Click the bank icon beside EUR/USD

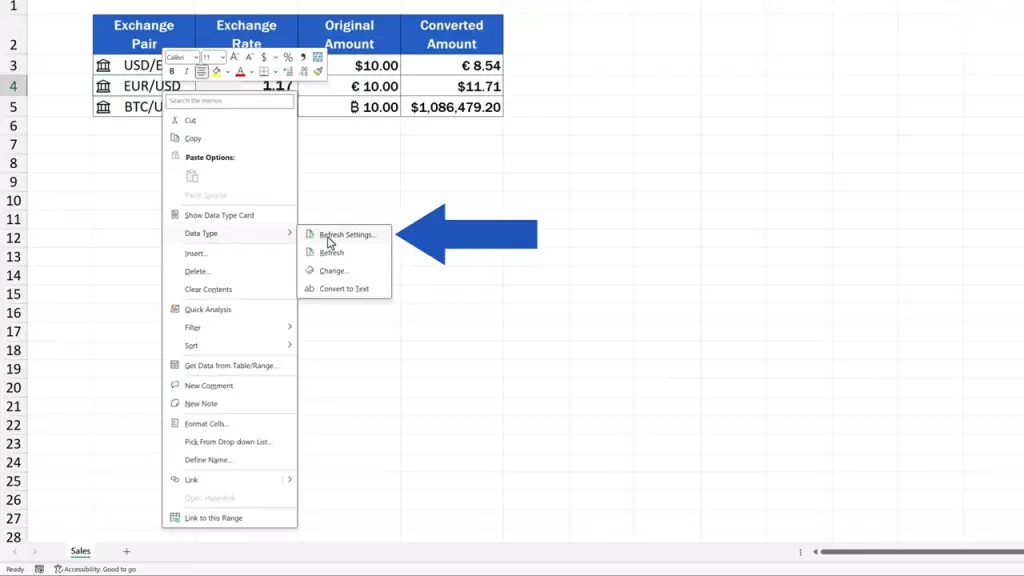tap(103, 86)
